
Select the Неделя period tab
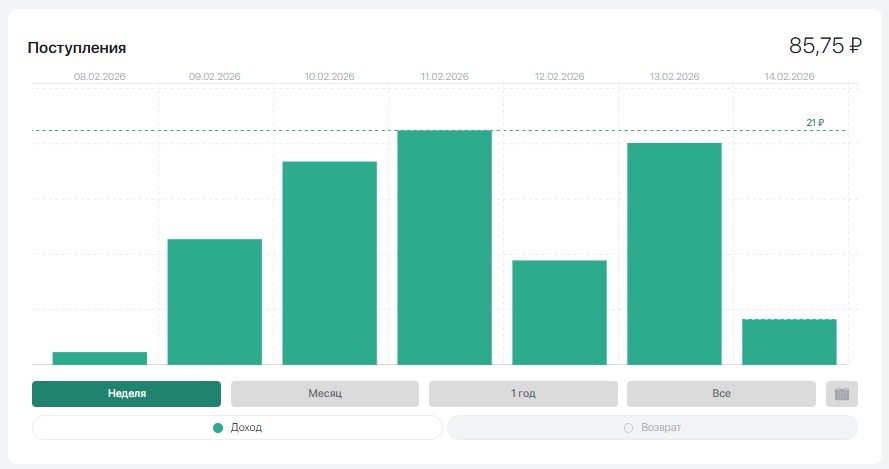click(x=126, y=394)
